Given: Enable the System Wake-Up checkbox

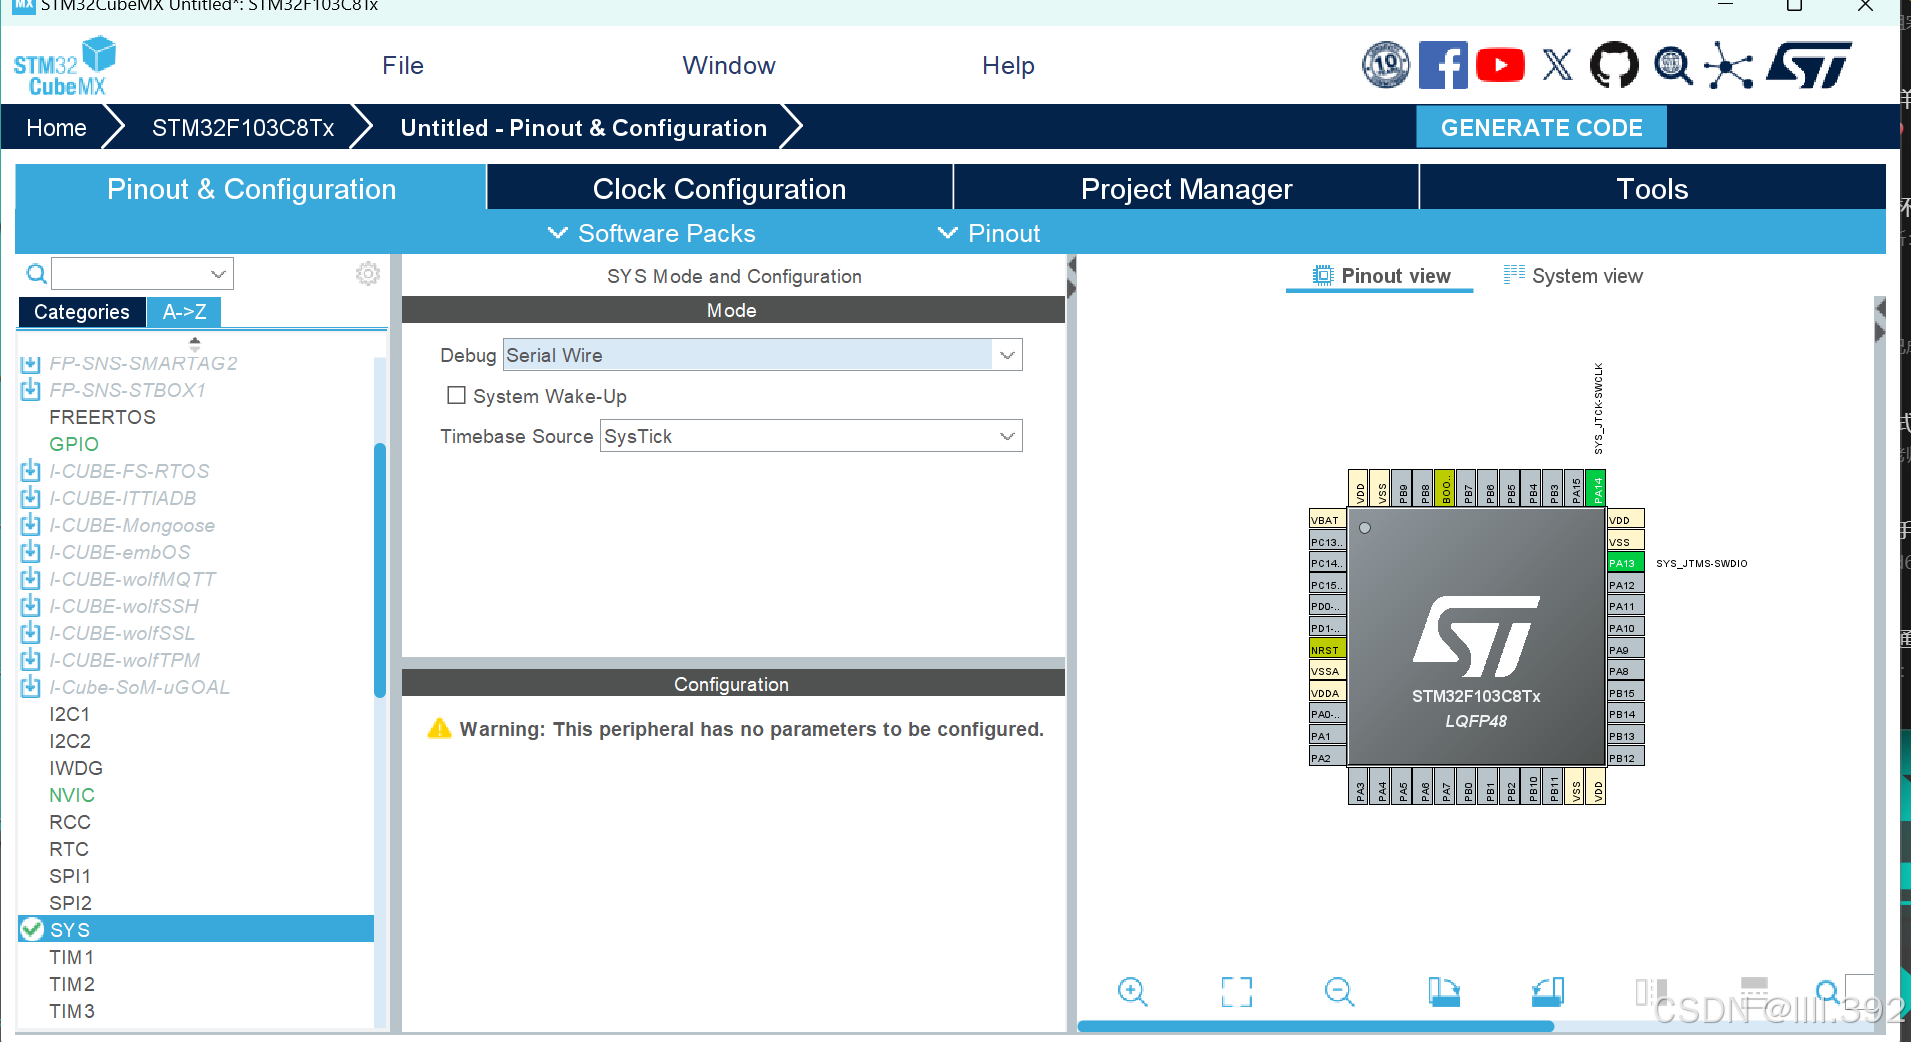Looking at the screenshot, I should tap(456, 395).
